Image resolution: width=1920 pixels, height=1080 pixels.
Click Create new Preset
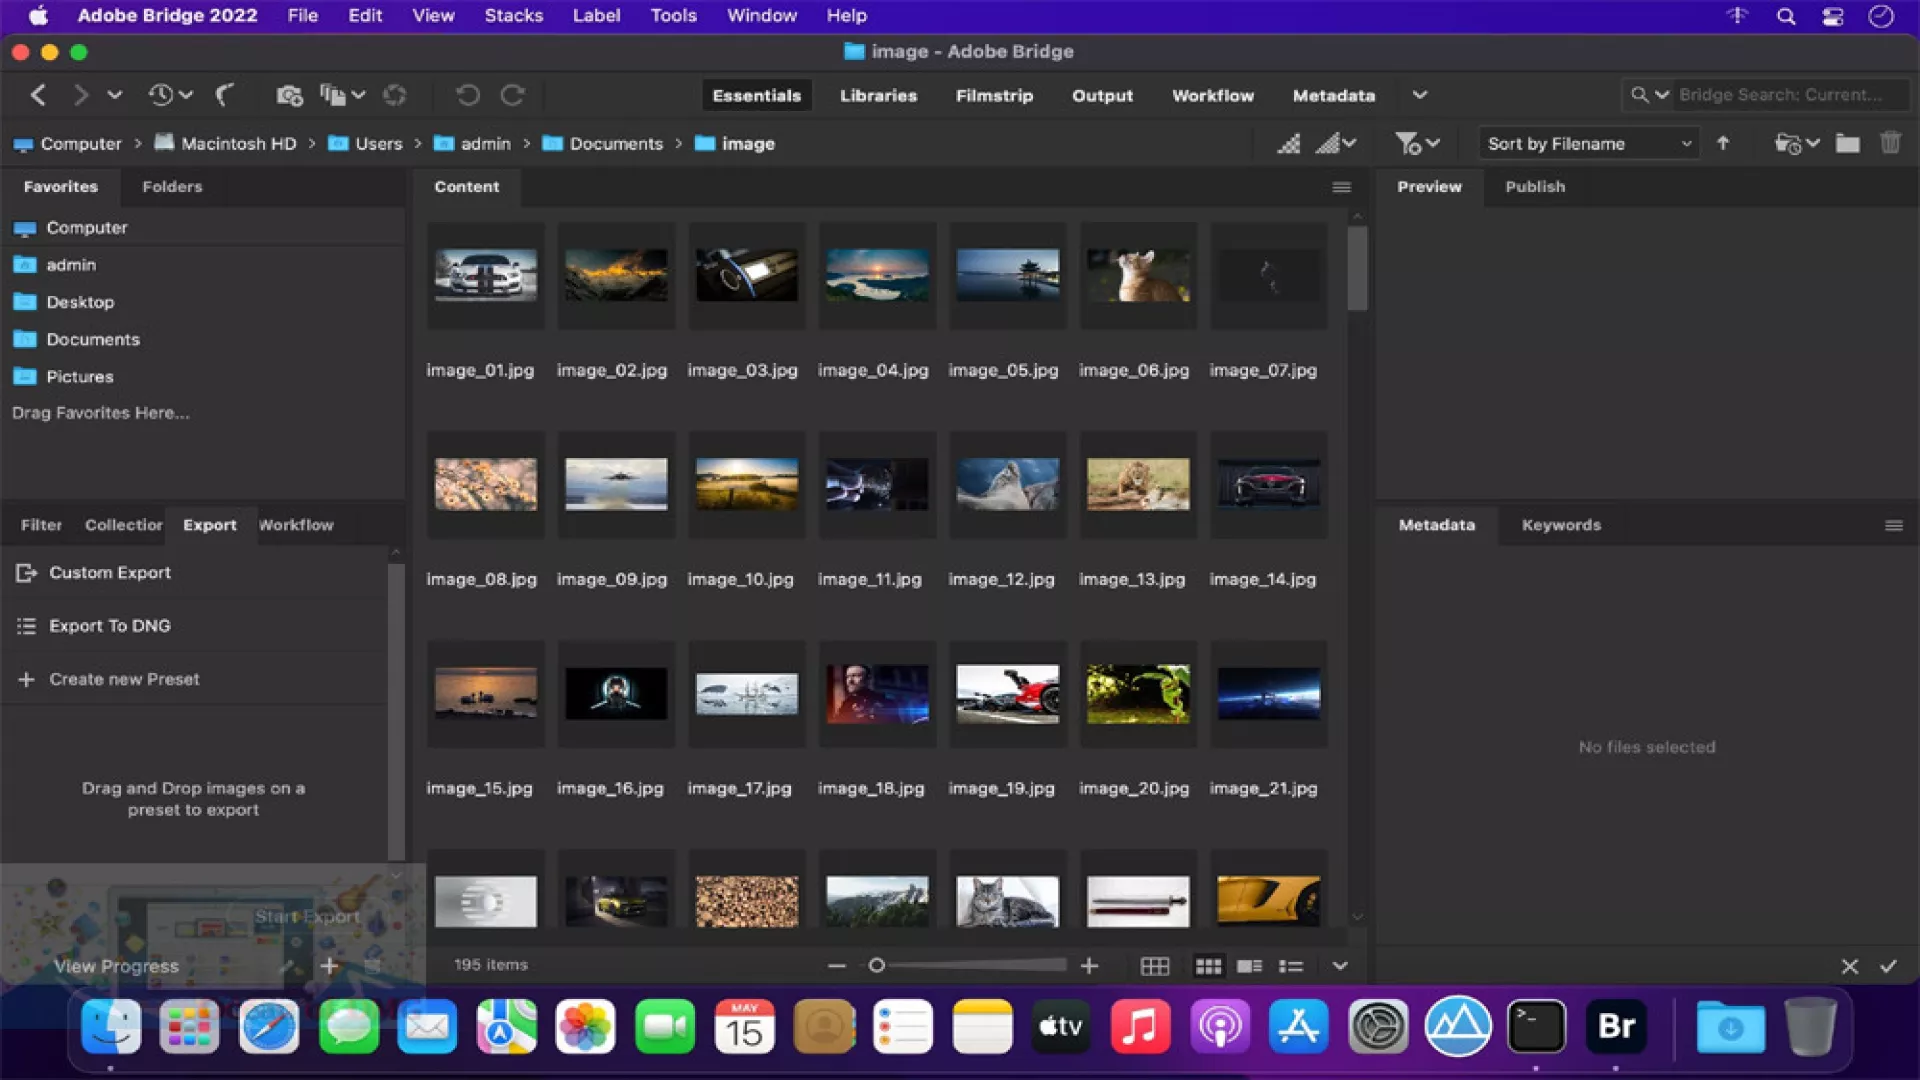click(x=124, y=679)
